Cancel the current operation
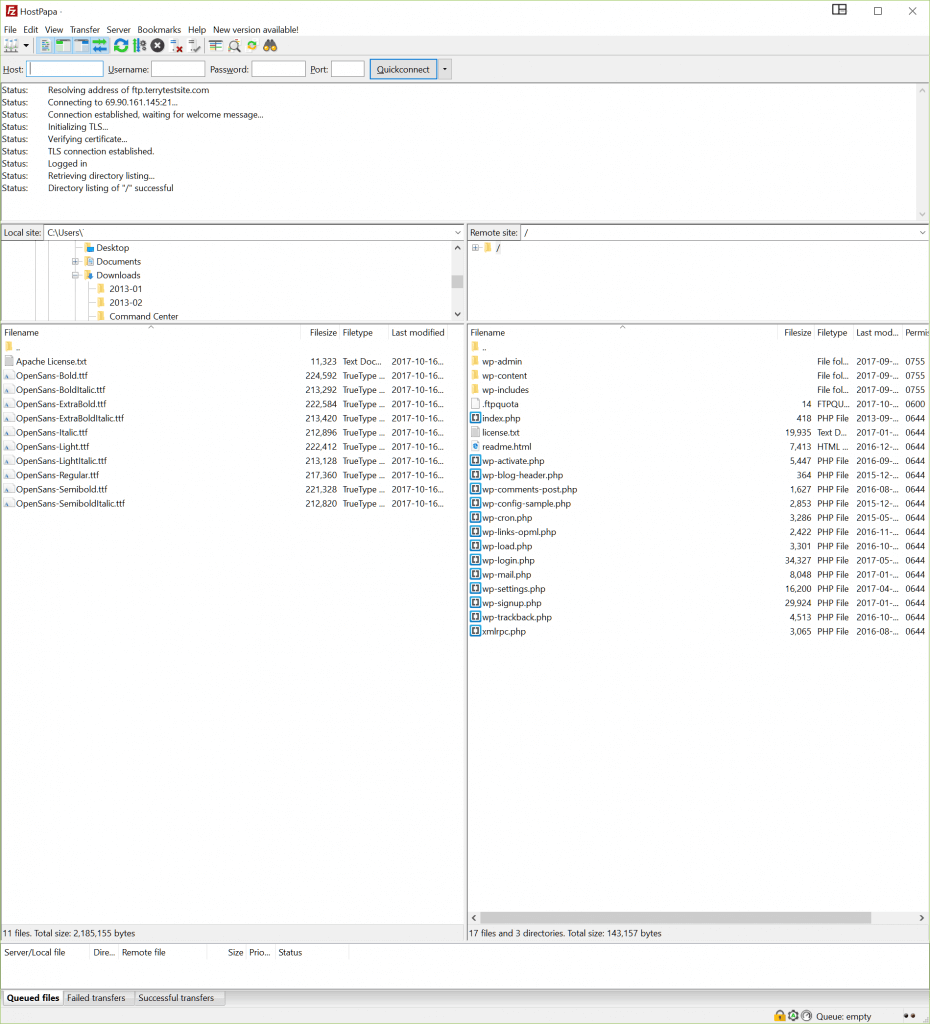 tap(156, 45)
